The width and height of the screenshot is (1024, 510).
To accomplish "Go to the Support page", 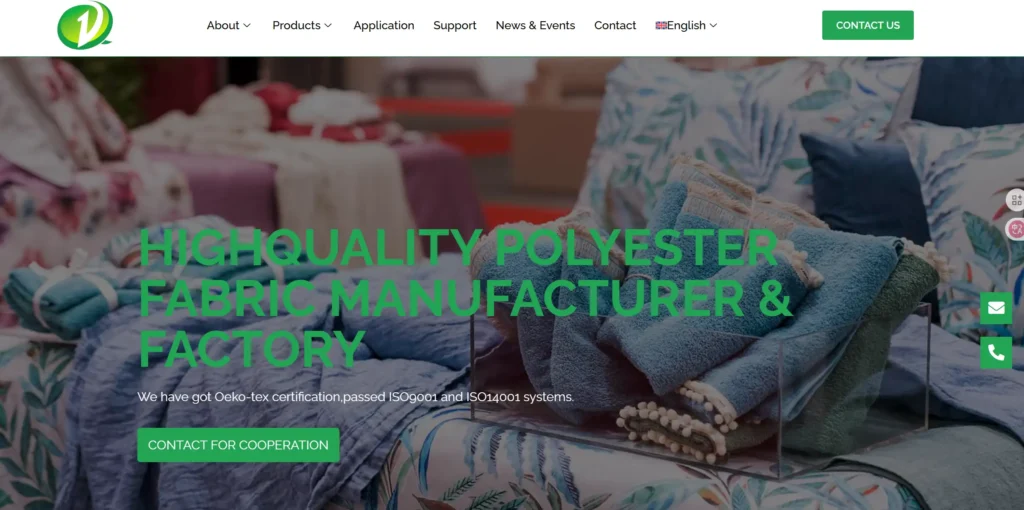I will (455, 25).
